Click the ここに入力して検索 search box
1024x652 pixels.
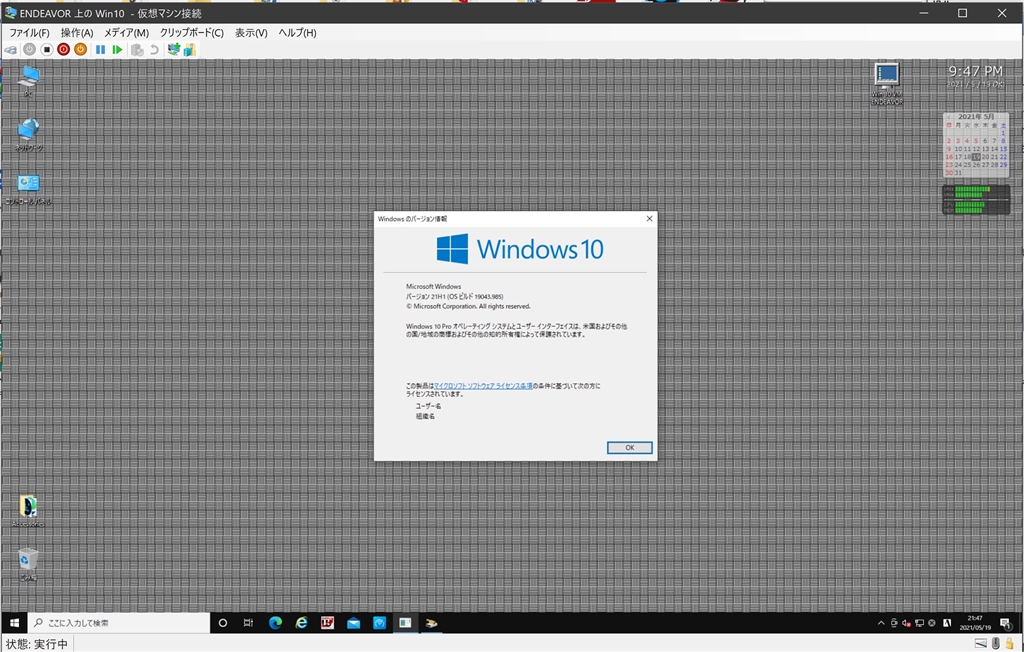coord(119,623)
